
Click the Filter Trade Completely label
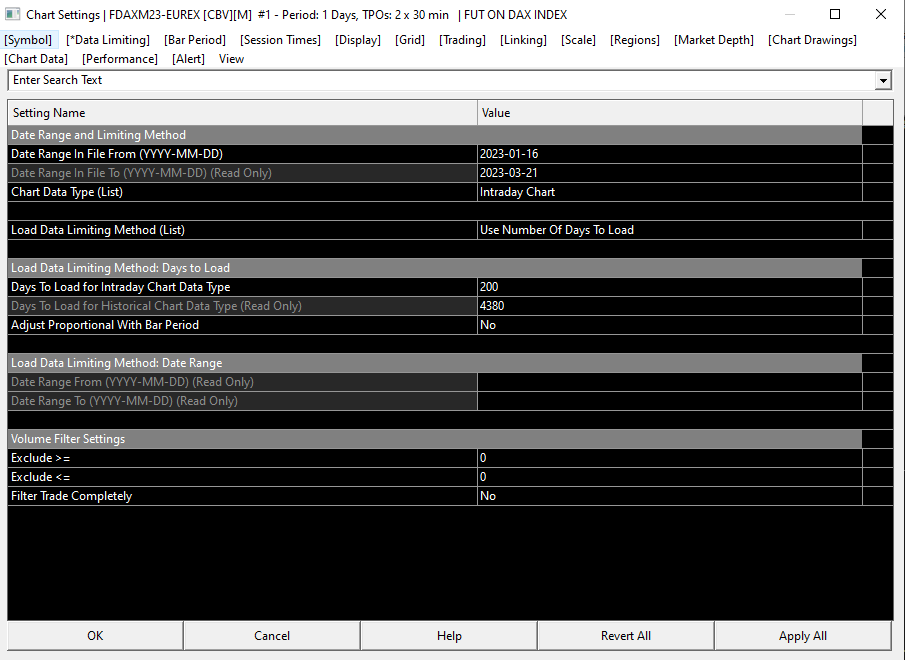pos(72,496)
